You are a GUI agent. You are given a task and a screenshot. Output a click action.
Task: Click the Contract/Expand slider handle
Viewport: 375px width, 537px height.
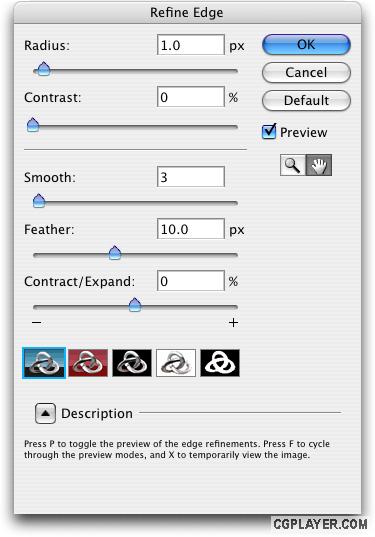pyautogui.click(x=135, y=305)
